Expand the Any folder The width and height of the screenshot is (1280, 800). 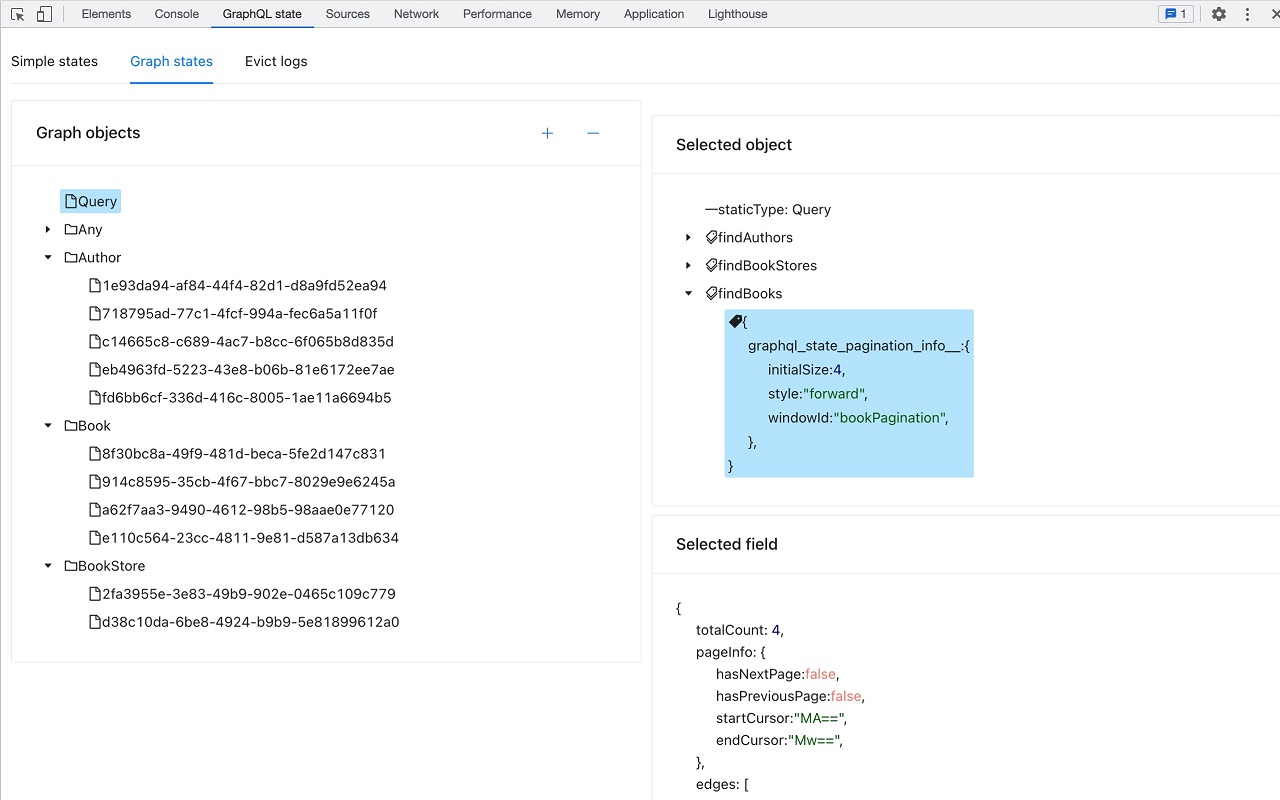tap(48, 230)
